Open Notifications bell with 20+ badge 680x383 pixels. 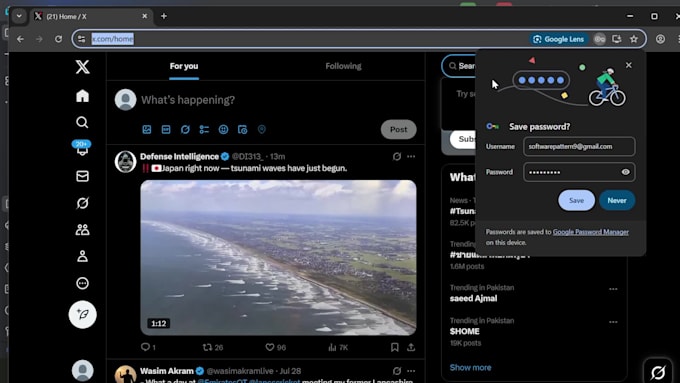(x=82, y=148)
